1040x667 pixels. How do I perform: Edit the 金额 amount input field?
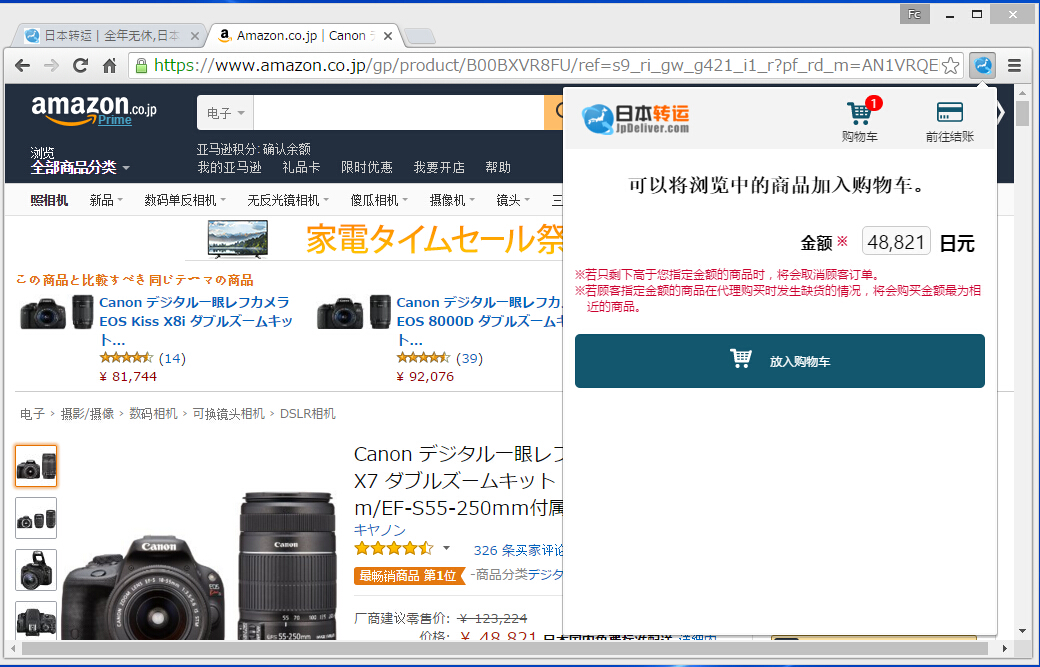(895, 240)
